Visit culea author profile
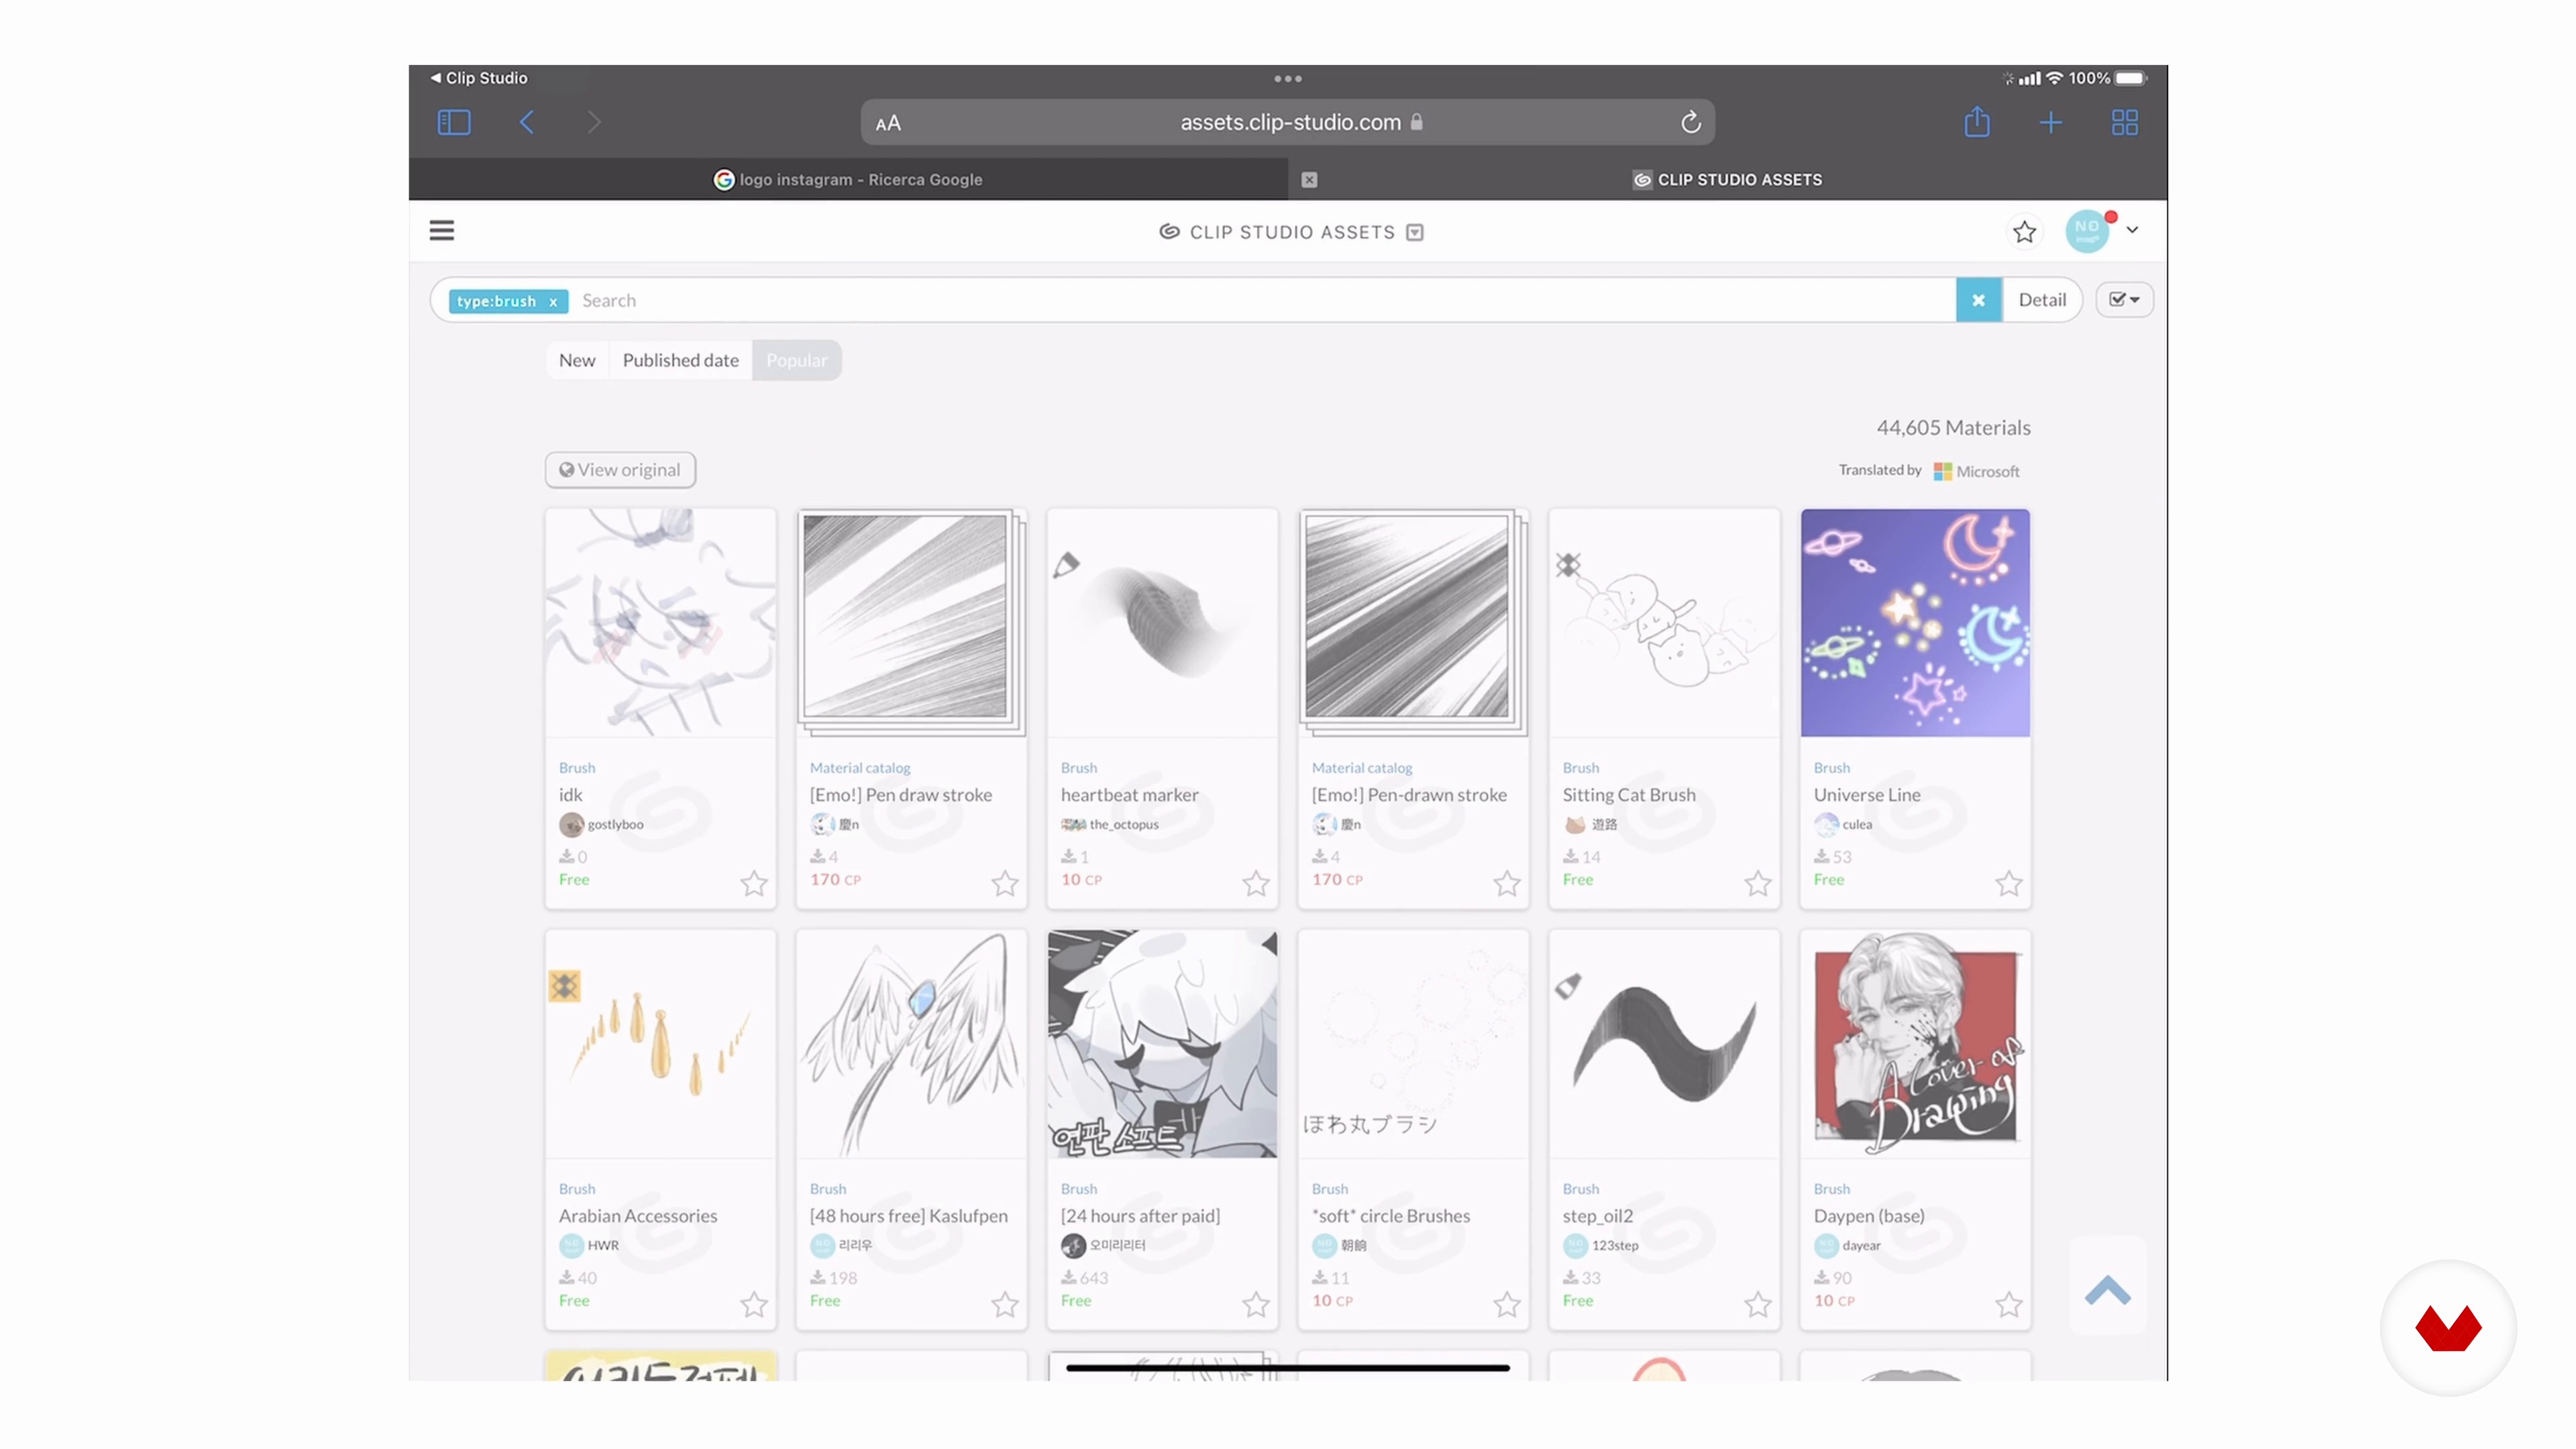The height and width of the screenshot is (1449, 2576). pyautogui.click(x=1843, y=824)
